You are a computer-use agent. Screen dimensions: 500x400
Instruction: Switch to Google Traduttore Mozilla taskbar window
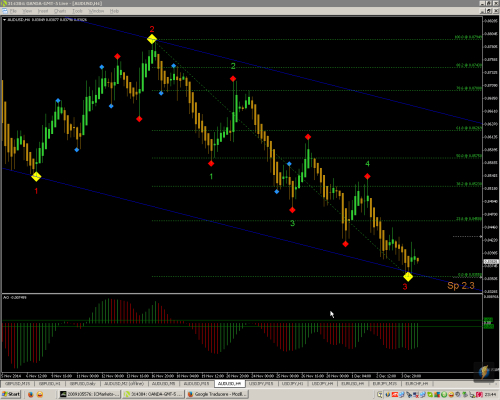(218, 394)
